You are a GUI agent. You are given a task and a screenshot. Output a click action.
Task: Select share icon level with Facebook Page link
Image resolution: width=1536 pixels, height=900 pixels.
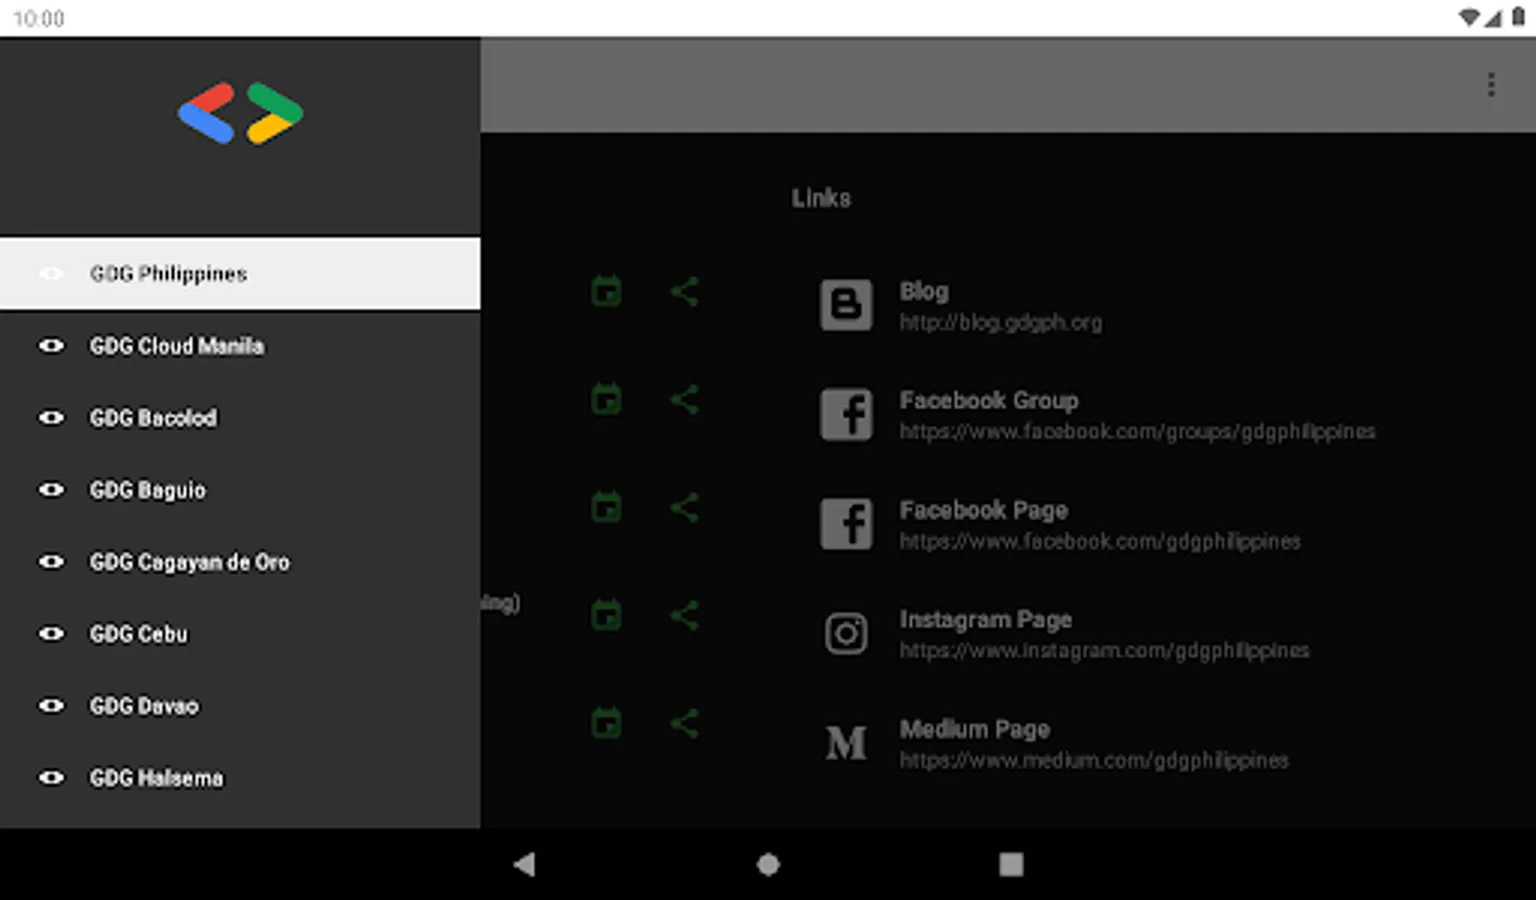pos(684,508)
